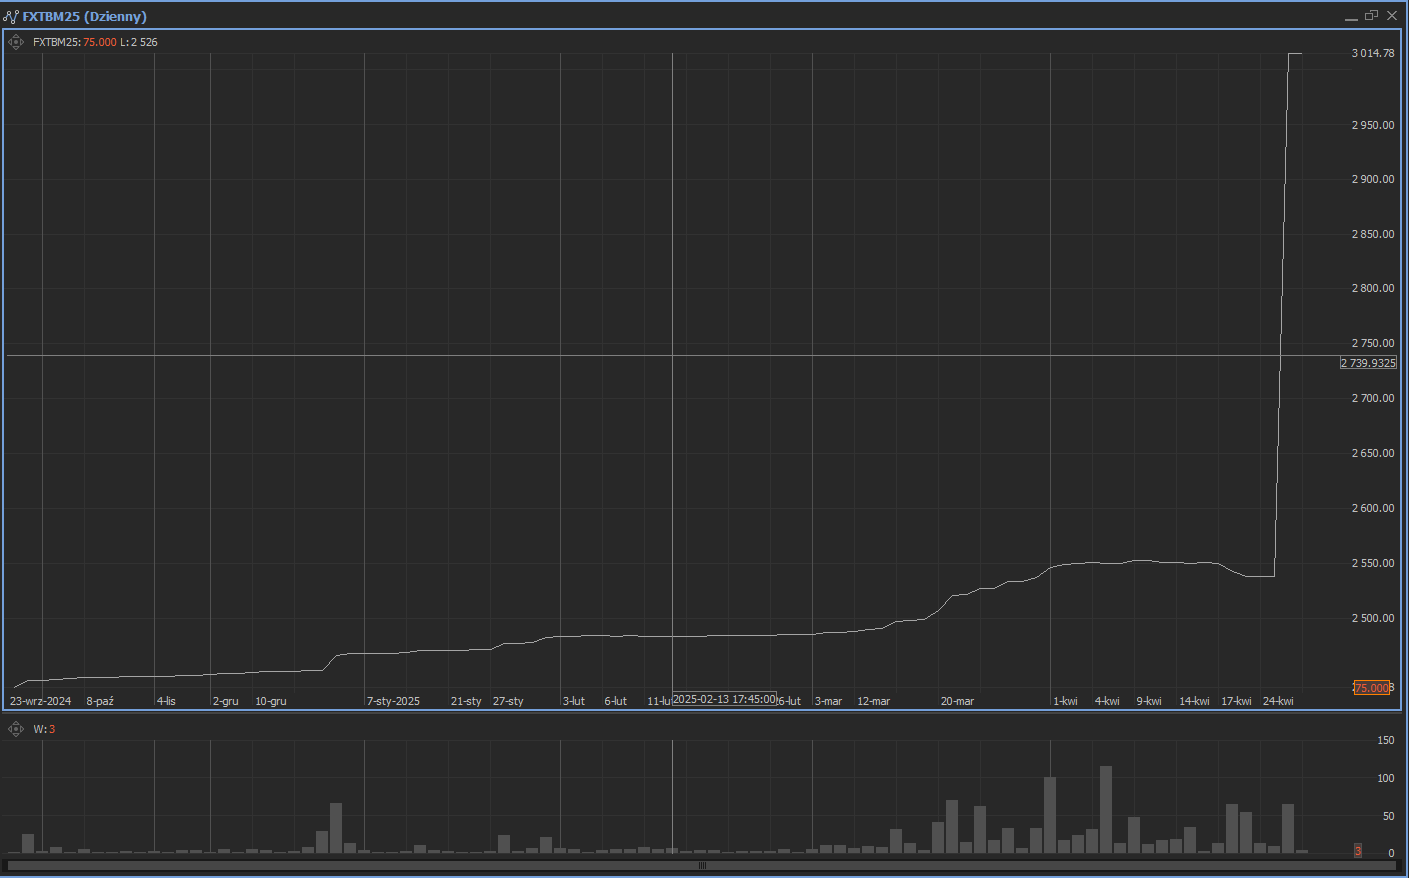Click the chart line icon beside FXTBM25 title
Screen dimensions: 1409x878
(x=11, y=16)
